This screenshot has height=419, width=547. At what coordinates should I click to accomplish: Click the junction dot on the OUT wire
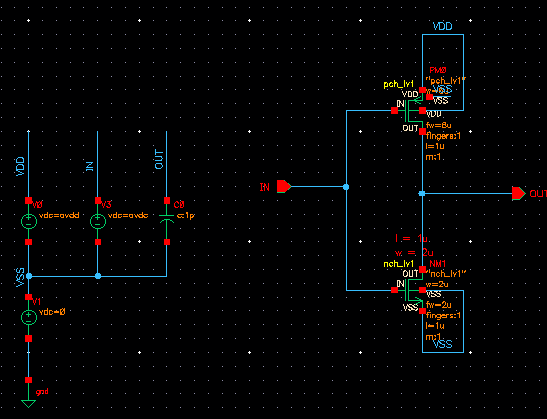click(422, 193)
